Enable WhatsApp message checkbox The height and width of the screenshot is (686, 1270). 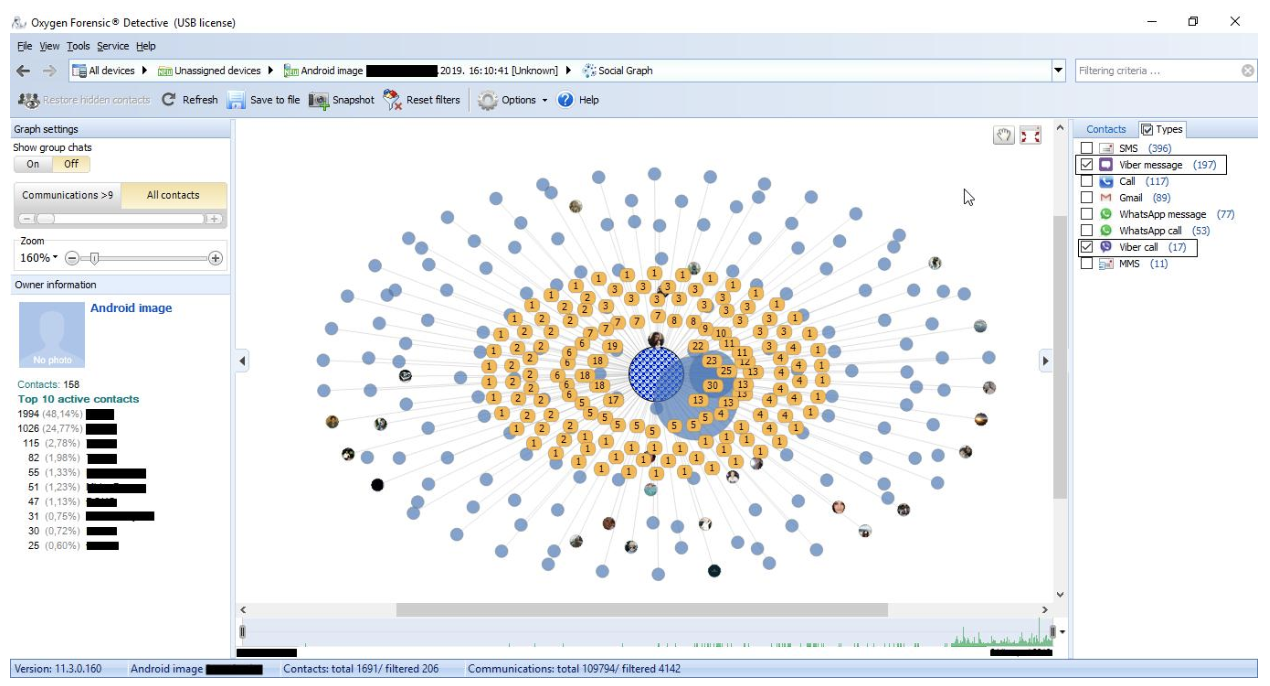tap(1087, 214)
